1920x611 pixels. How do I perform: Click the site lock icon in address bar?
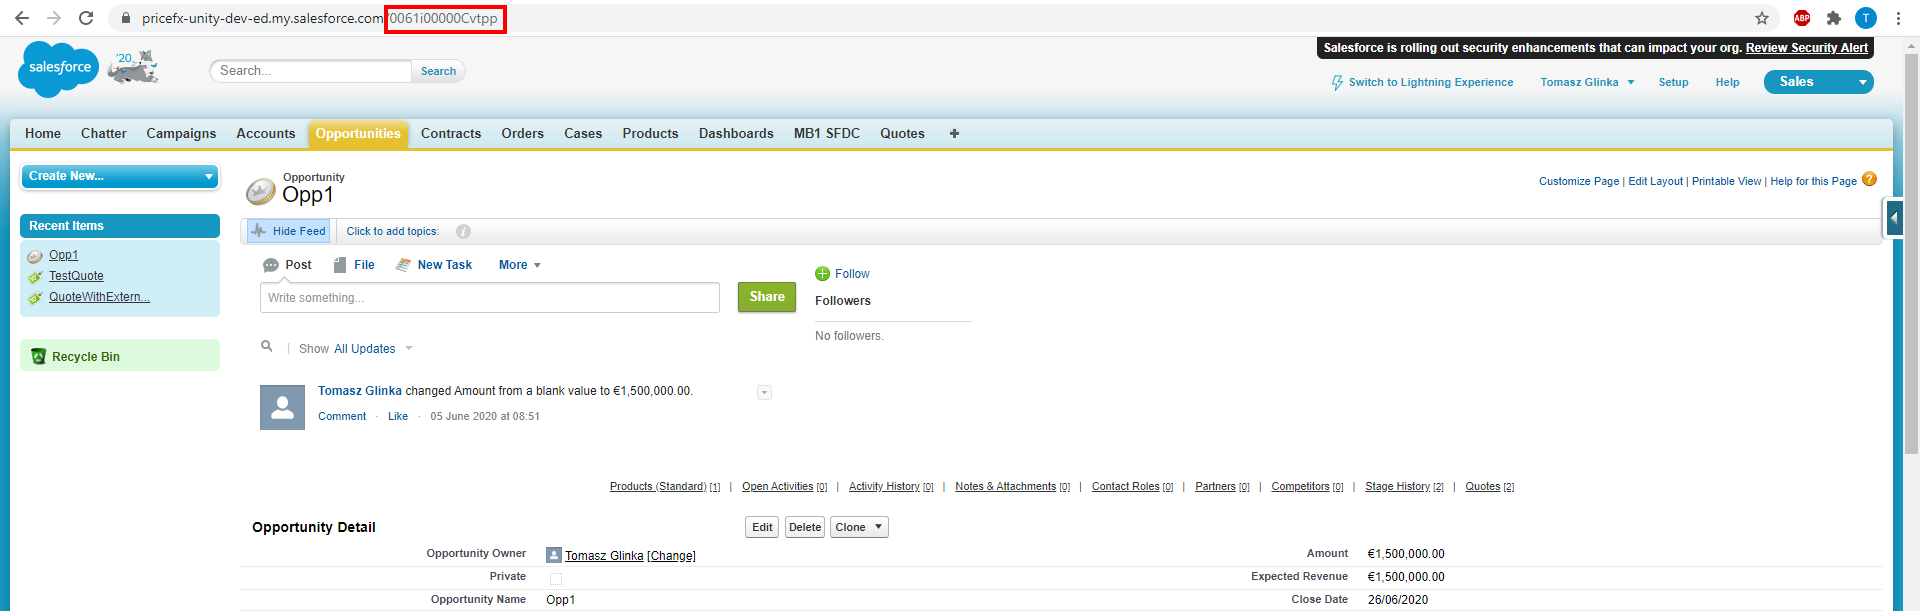125,18
